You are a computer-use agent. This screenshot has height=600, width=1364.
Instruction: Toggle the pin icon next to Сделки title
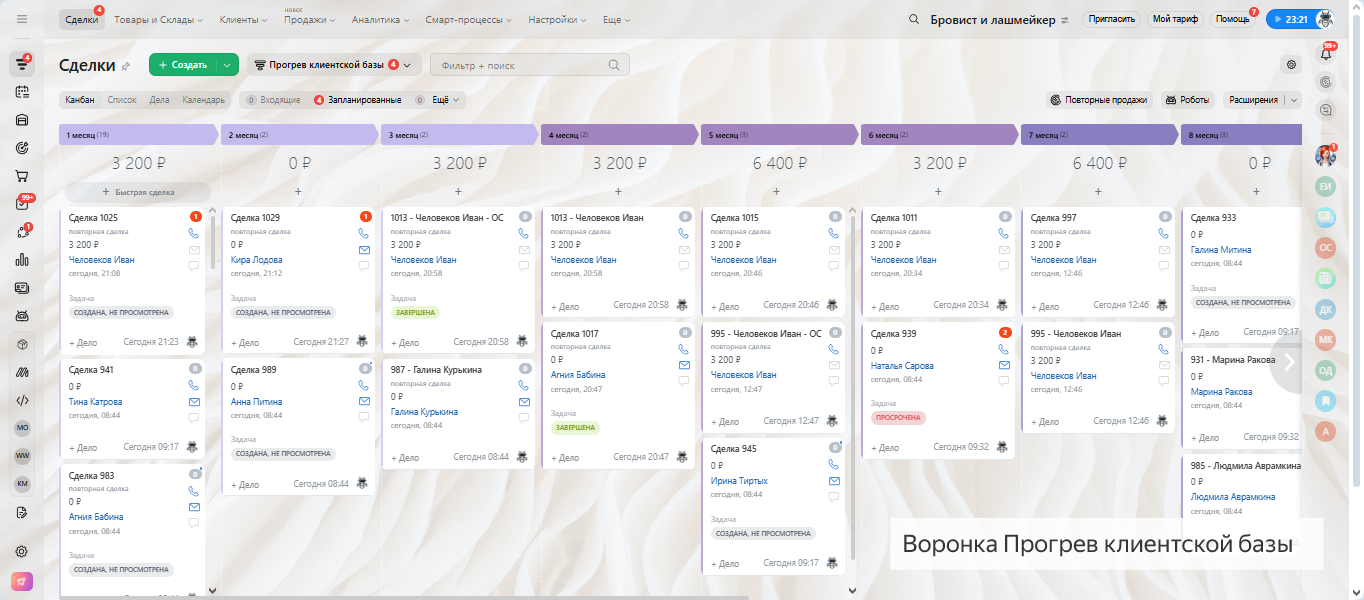[x=125, y=66]
